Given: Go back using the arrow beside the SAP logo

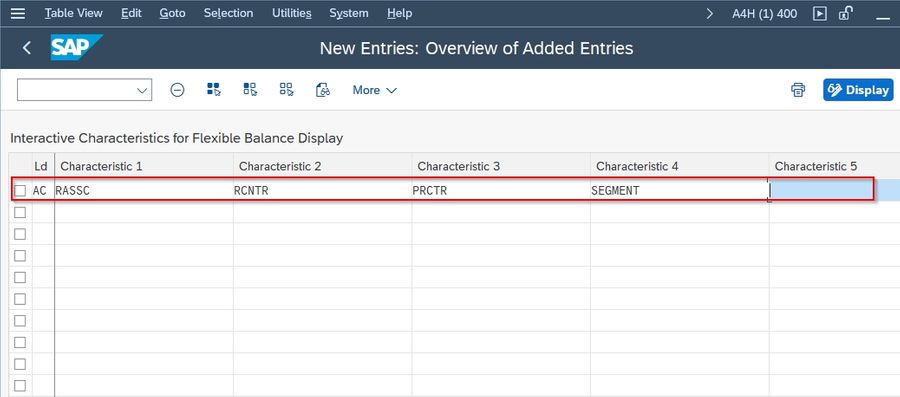Looking at the screenshot, I should [26, 48].
